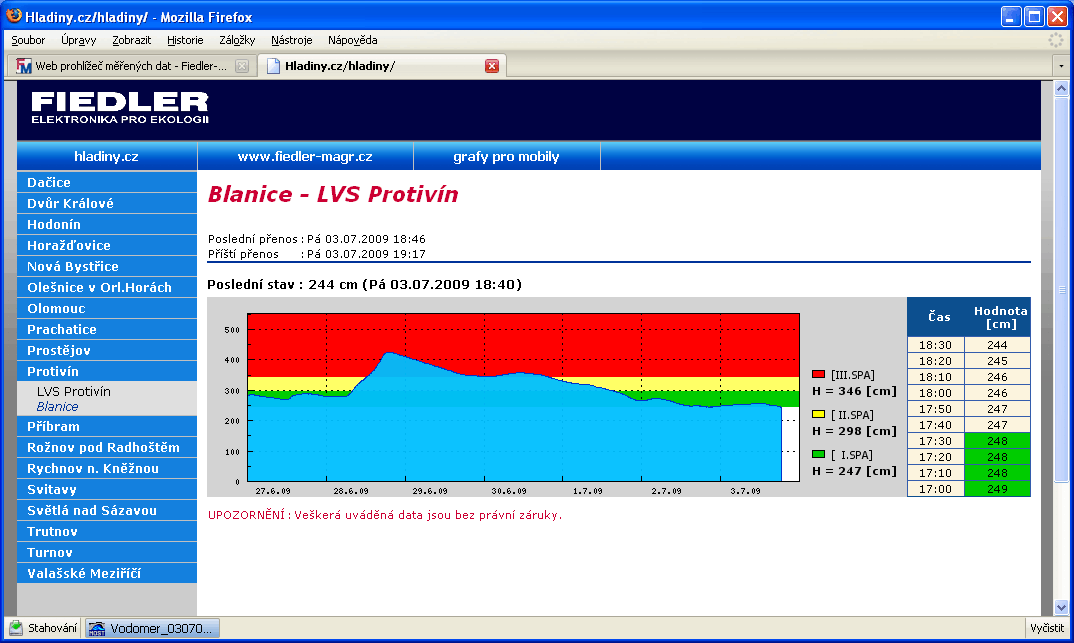The height and width of the screenshot is (643, 1074).
Task: Open the Úpravy menu
Action: (78, 40)
